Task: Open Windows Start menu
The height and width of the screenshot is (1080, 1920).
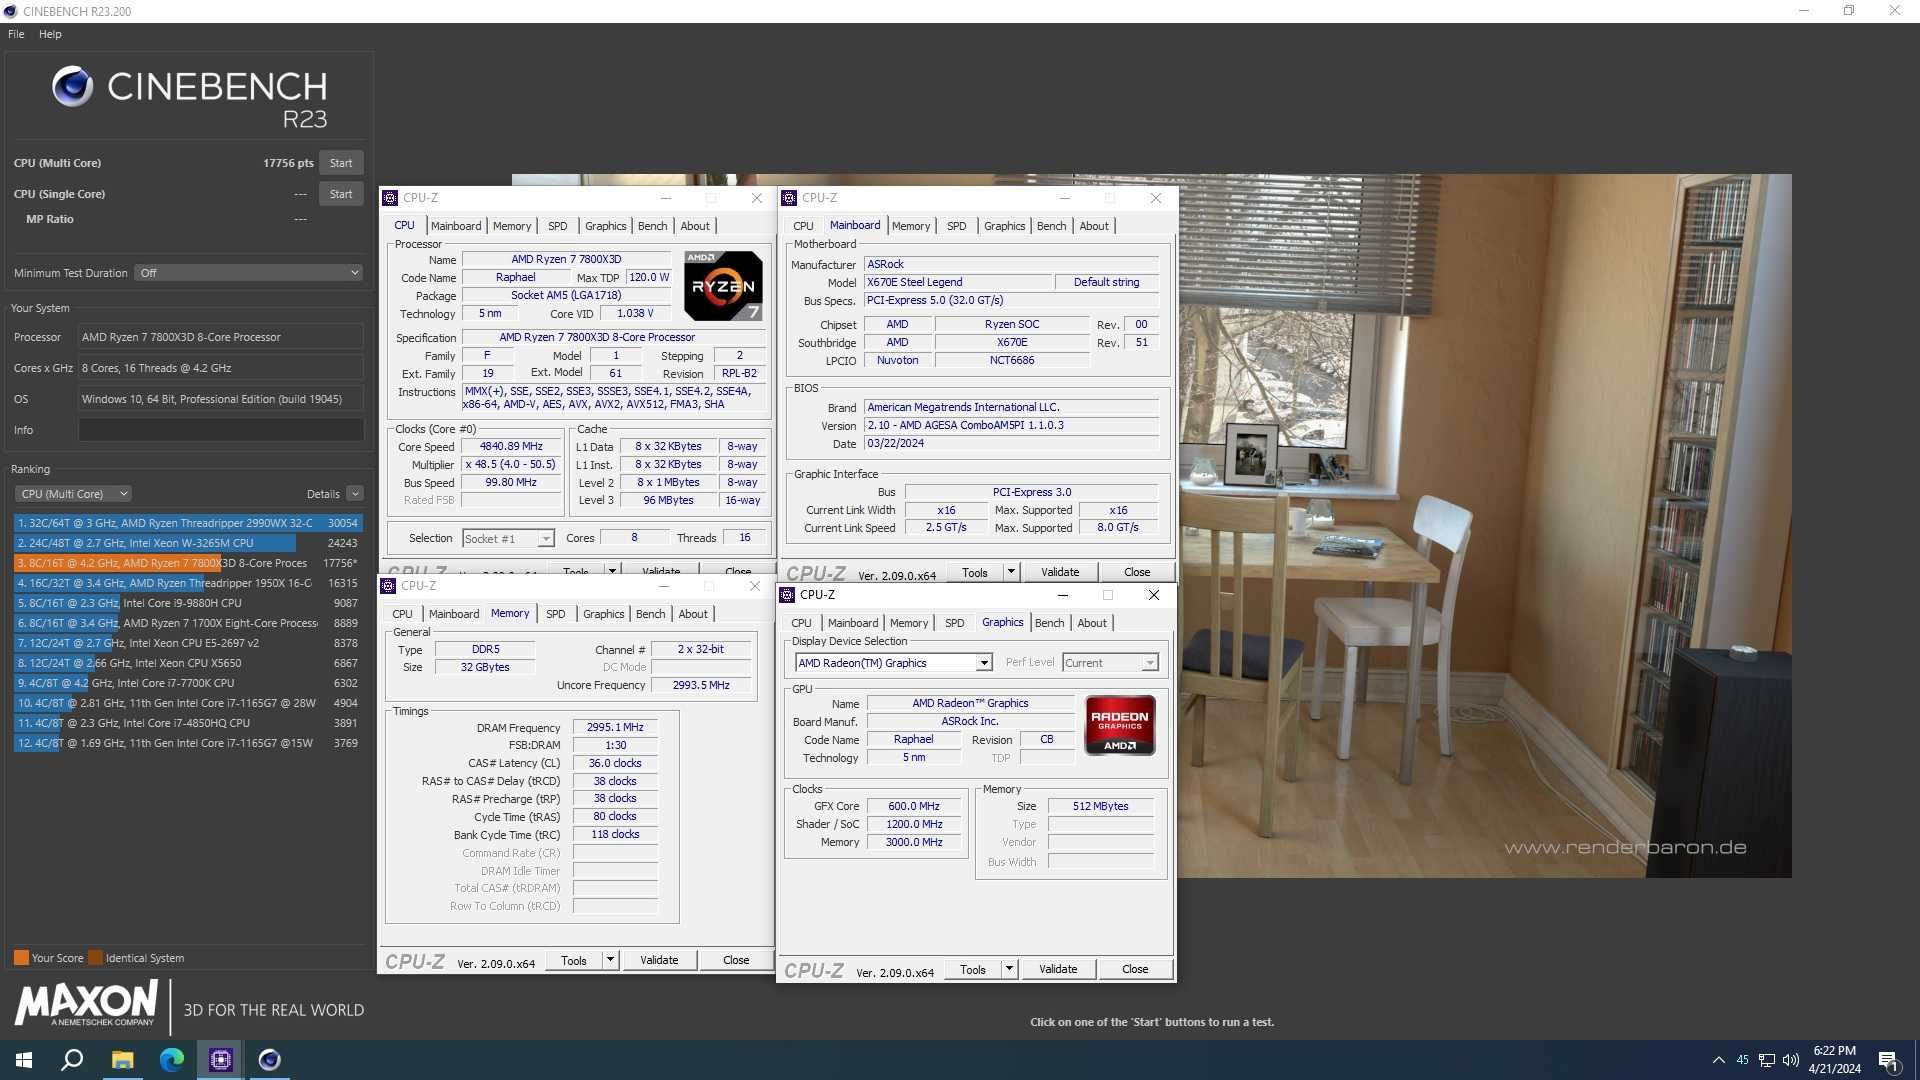Action: 24,1060
